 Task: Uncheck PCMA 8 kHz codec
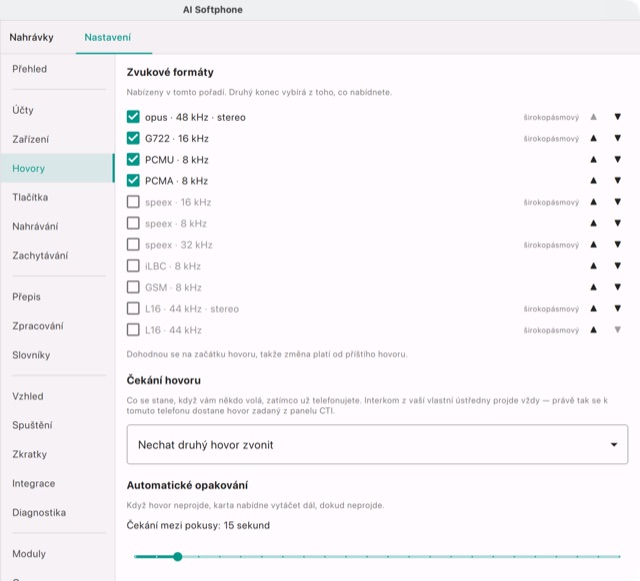coord(133,180)
